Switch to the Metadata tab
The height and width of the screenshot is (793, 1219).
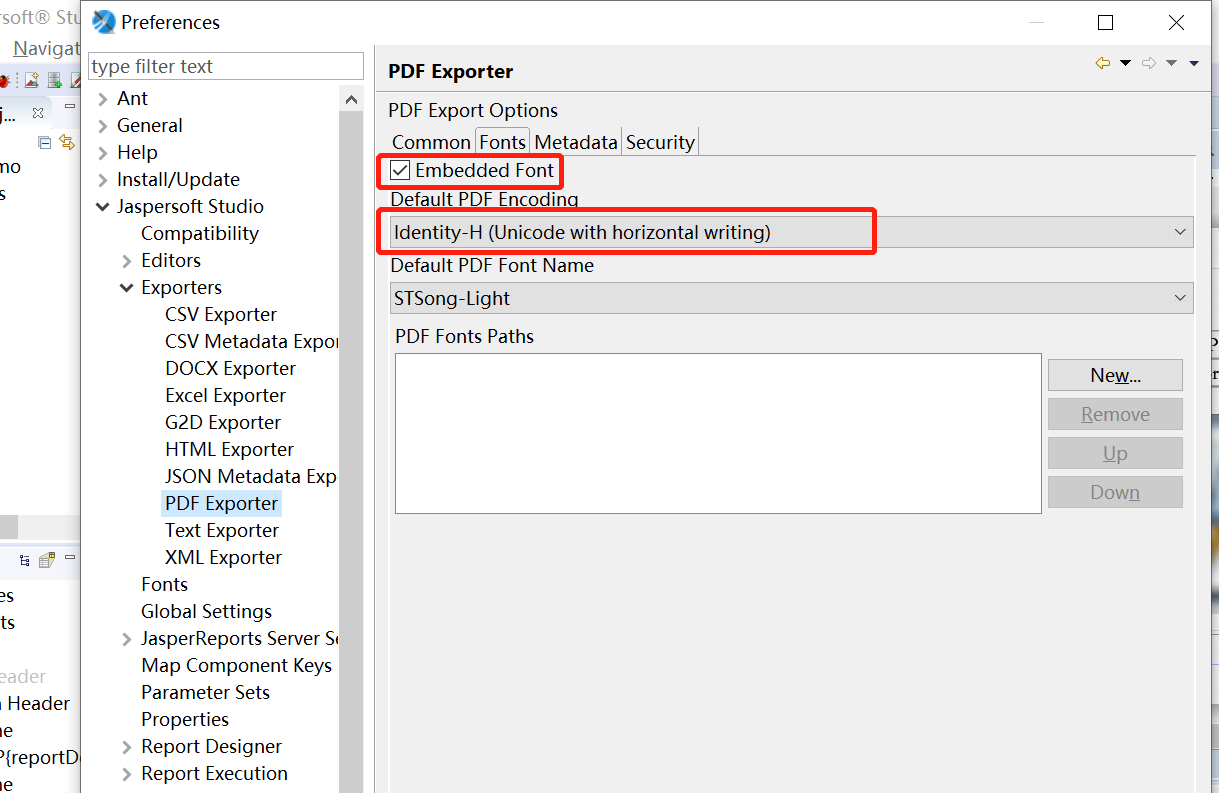coord(576,142)
